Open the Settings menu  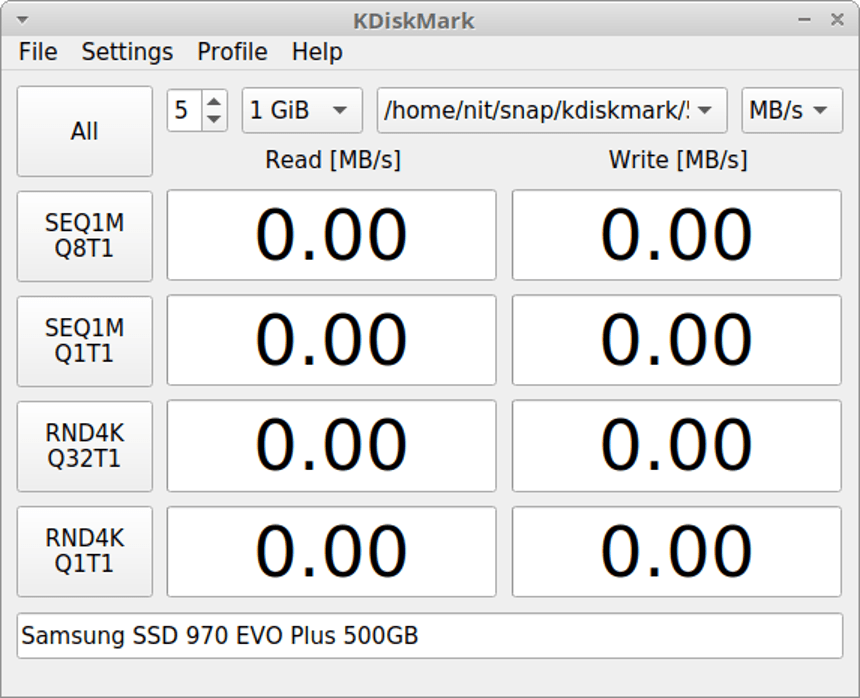(126, 52)
